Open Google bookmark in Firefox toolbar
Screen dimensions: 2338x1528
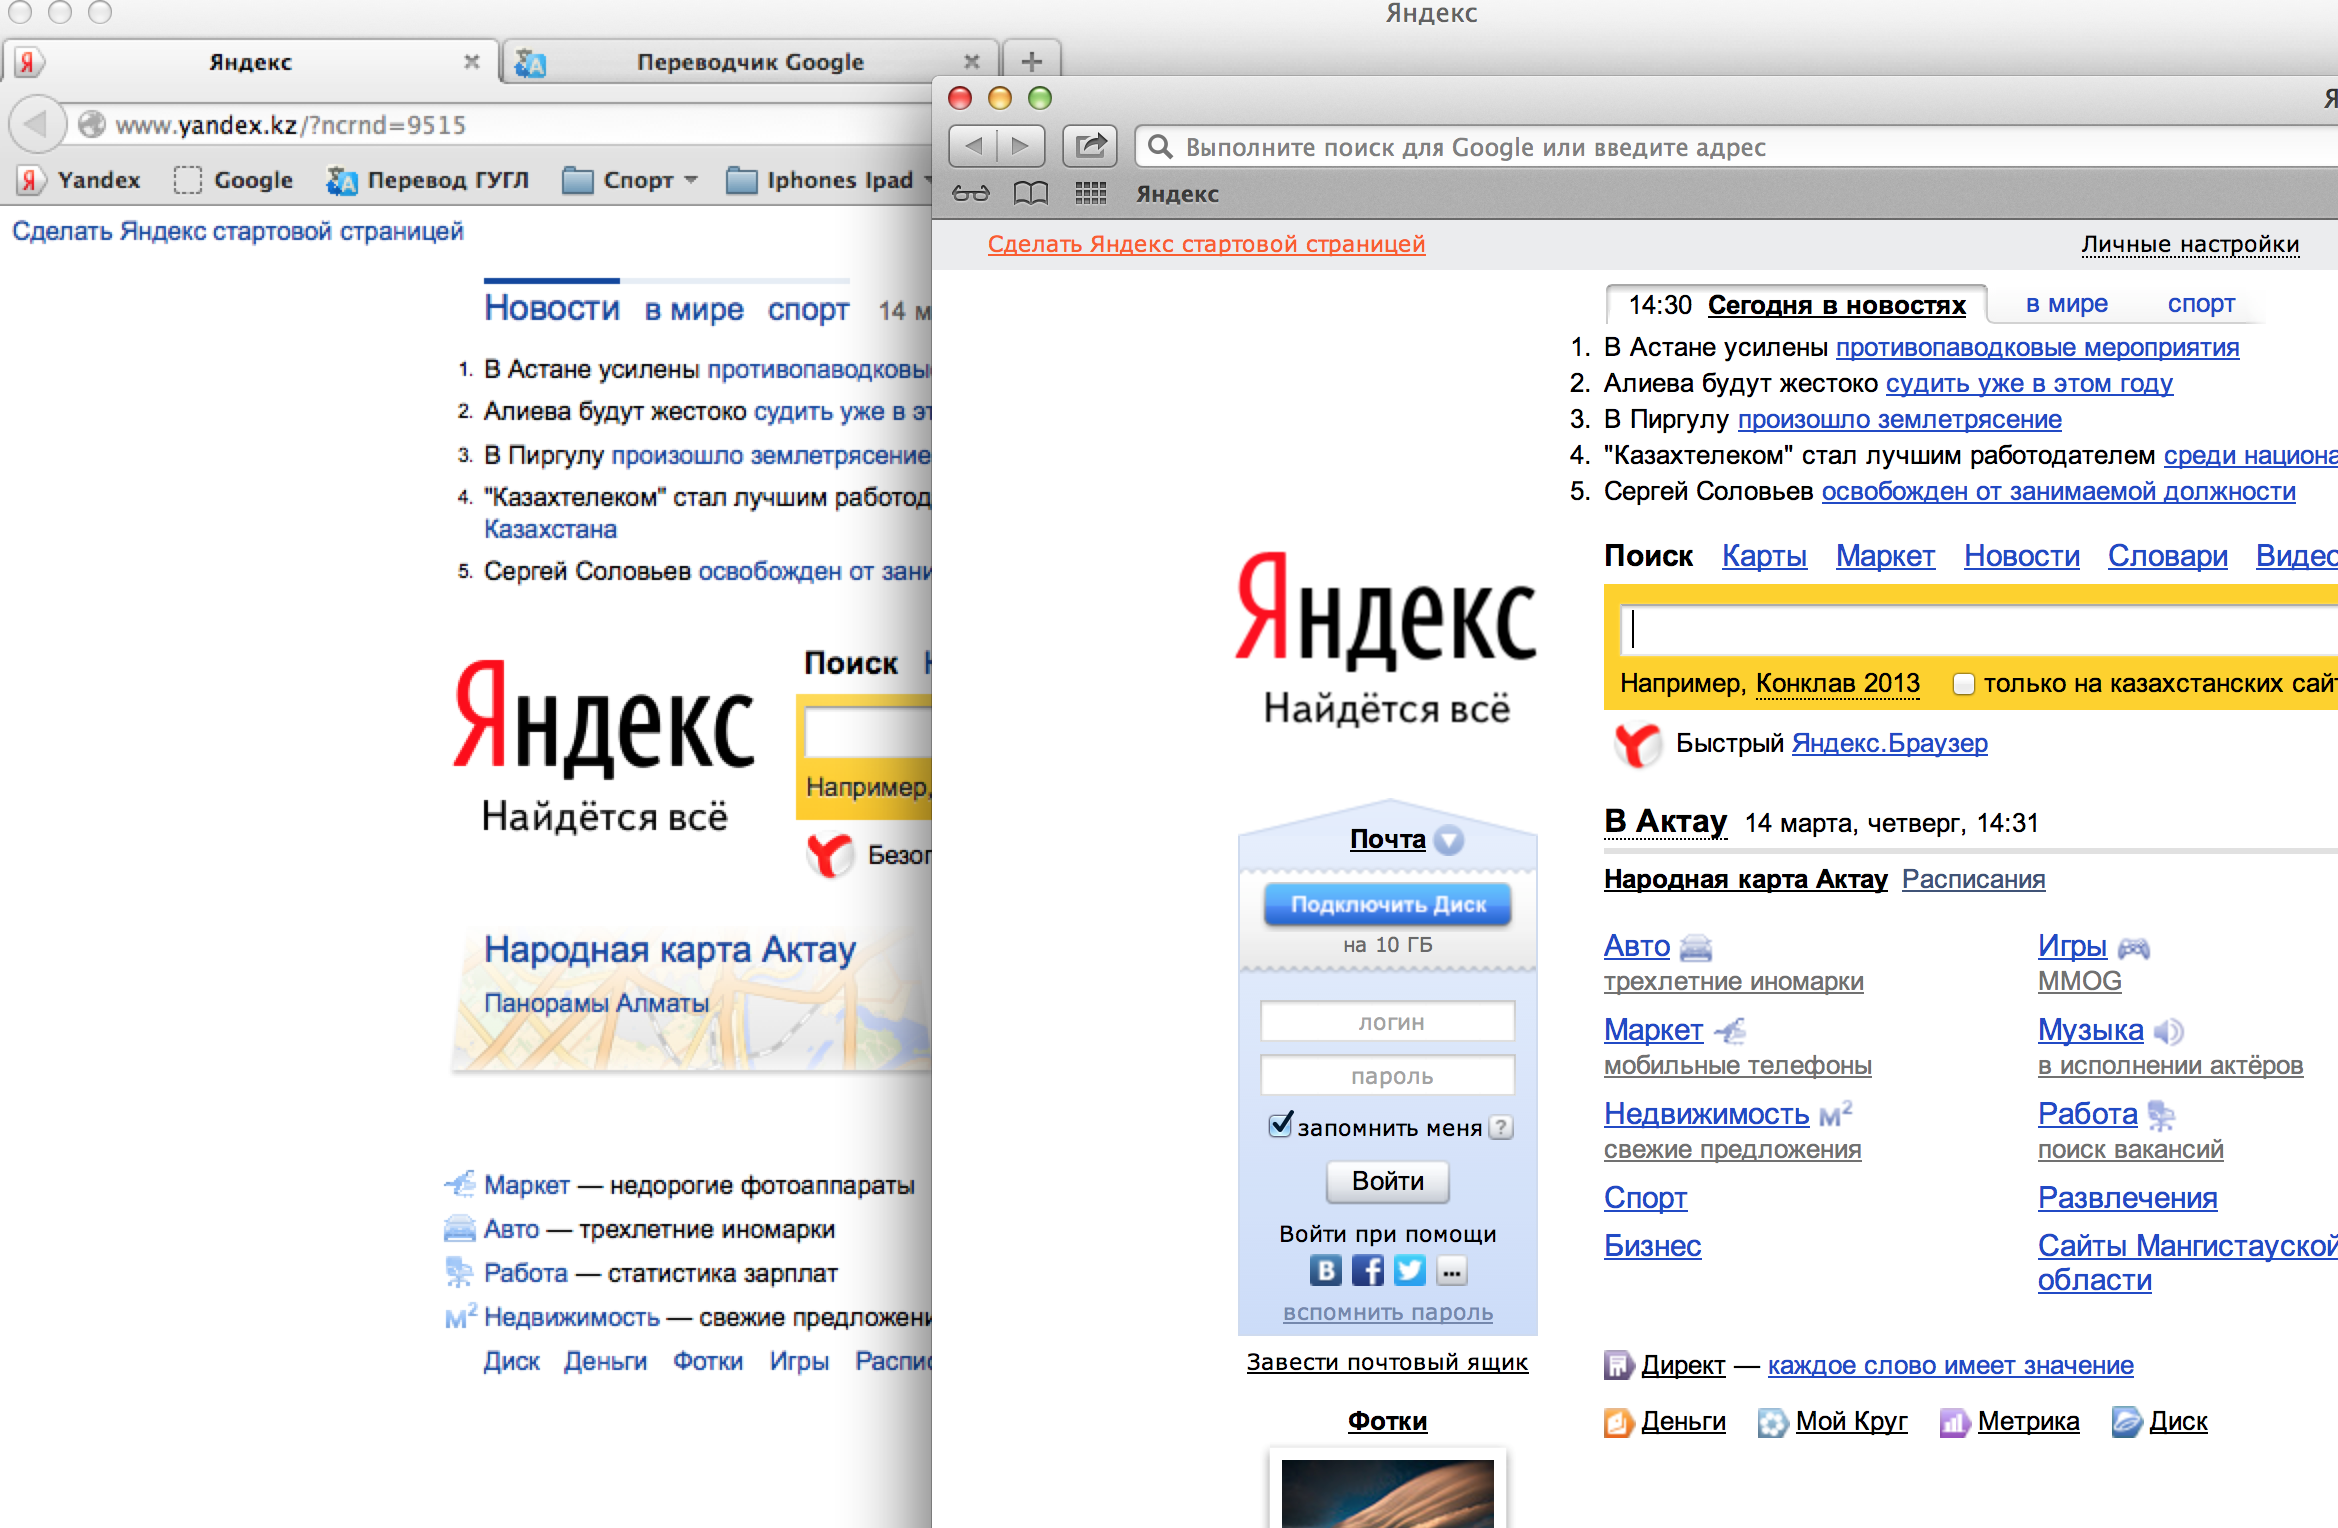tap(233, 180)
